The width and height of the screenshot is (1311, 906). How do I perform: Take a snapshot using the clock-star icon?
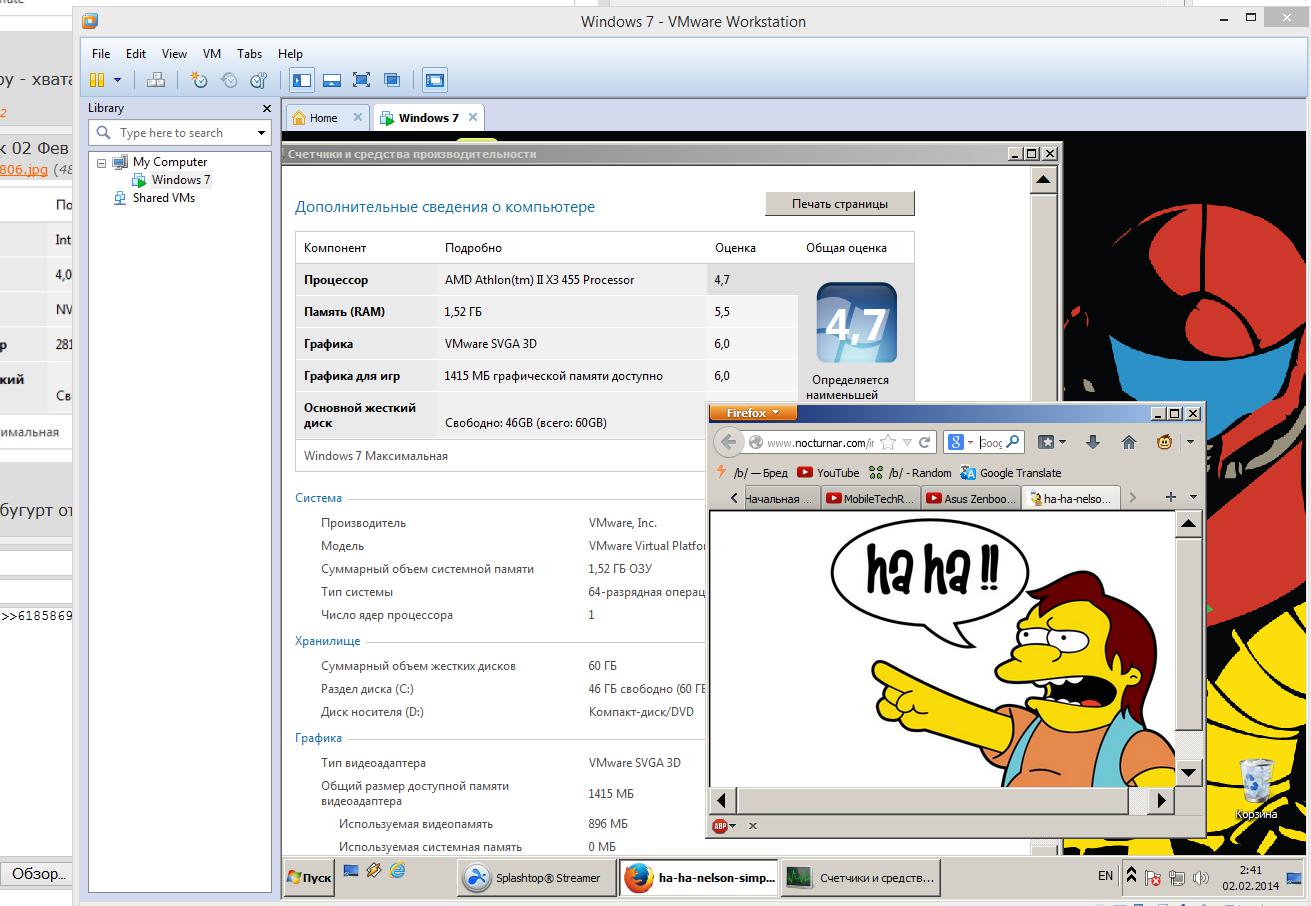click(x=199, y=80)
